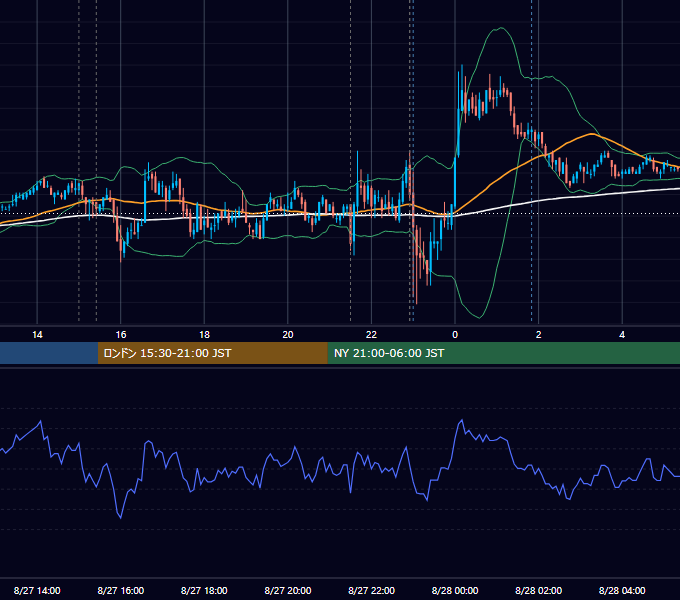Click the blue session bar before London
The width and height of the screenshot is (680, 600).
pos(49,353)
